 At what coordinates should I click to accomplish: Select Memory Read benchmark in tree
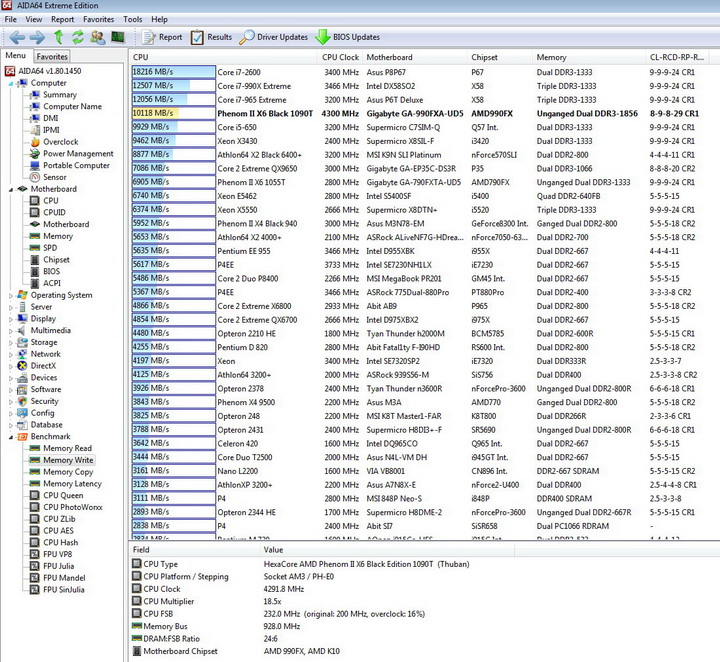click(x=67, y=448)
